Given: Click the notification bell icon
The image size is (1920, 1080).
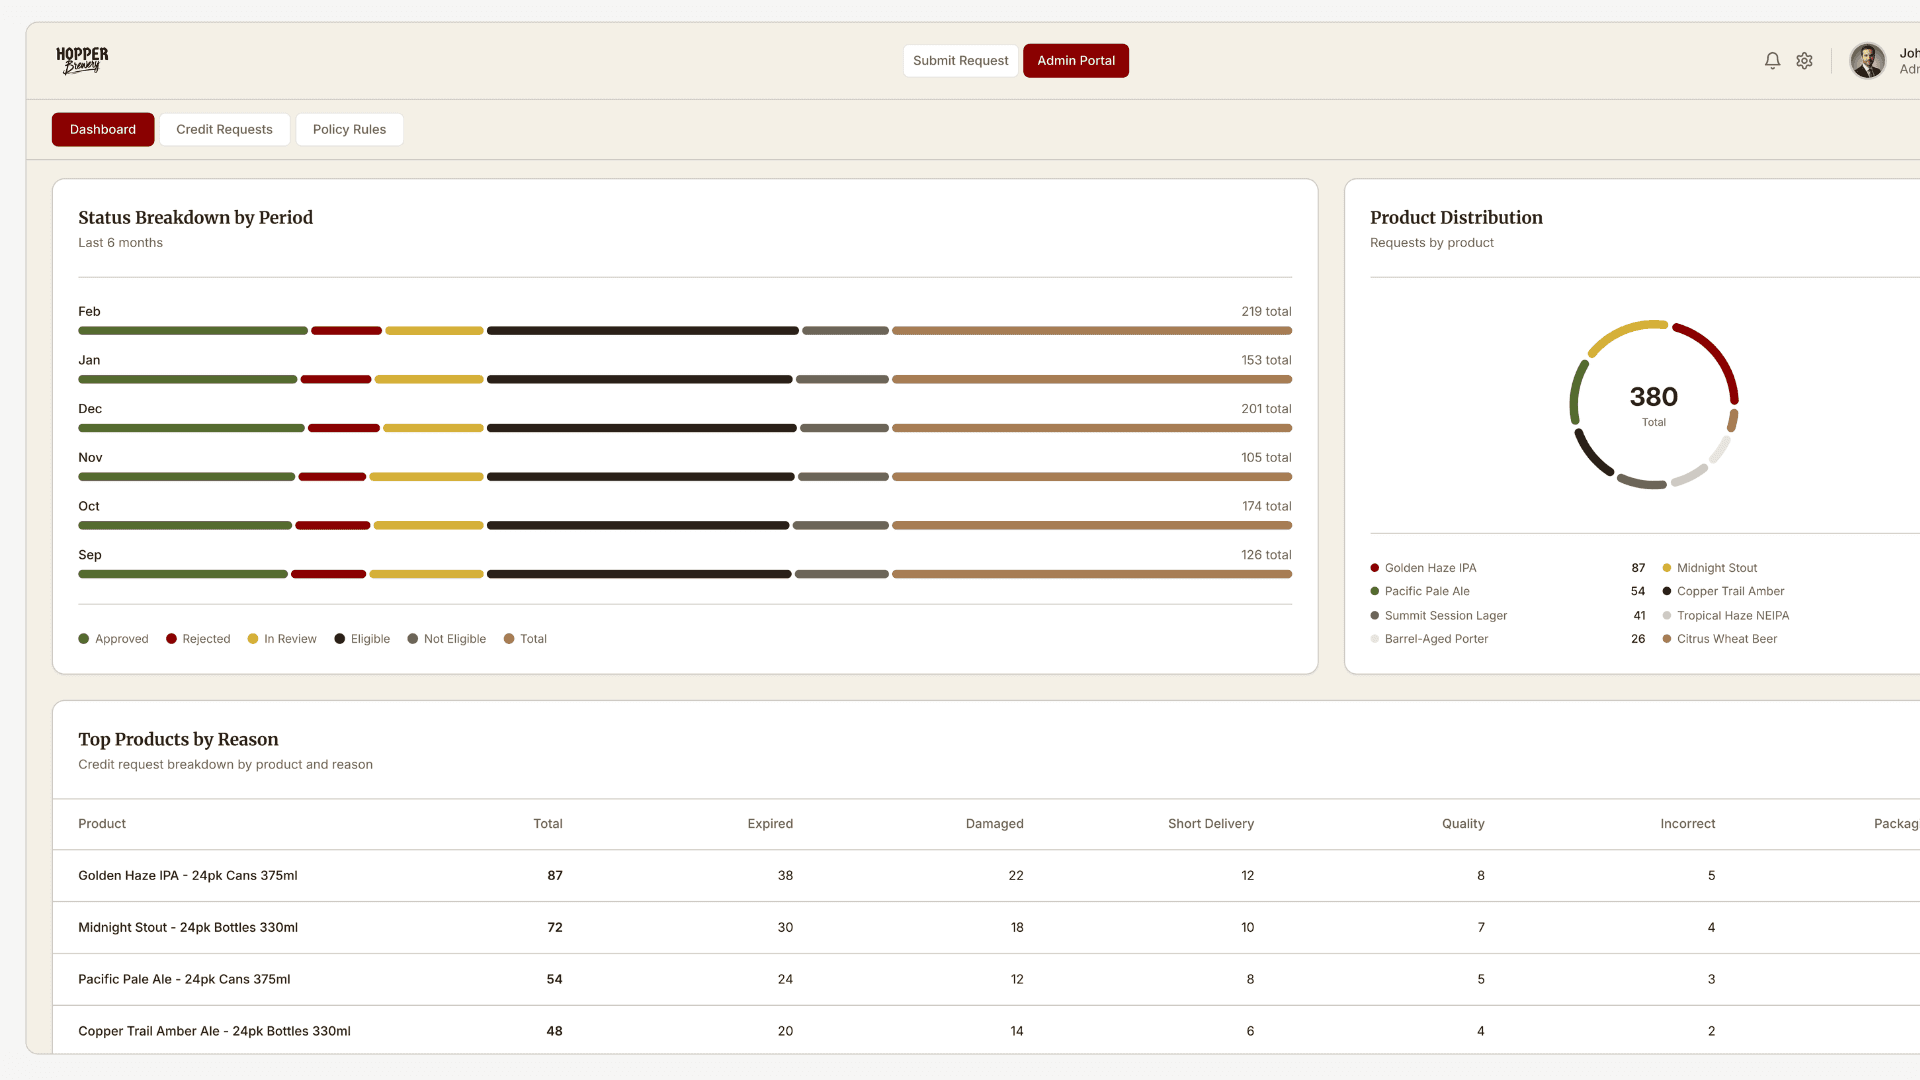Looking at the screenshot, I should click(x=1772, y=61).
